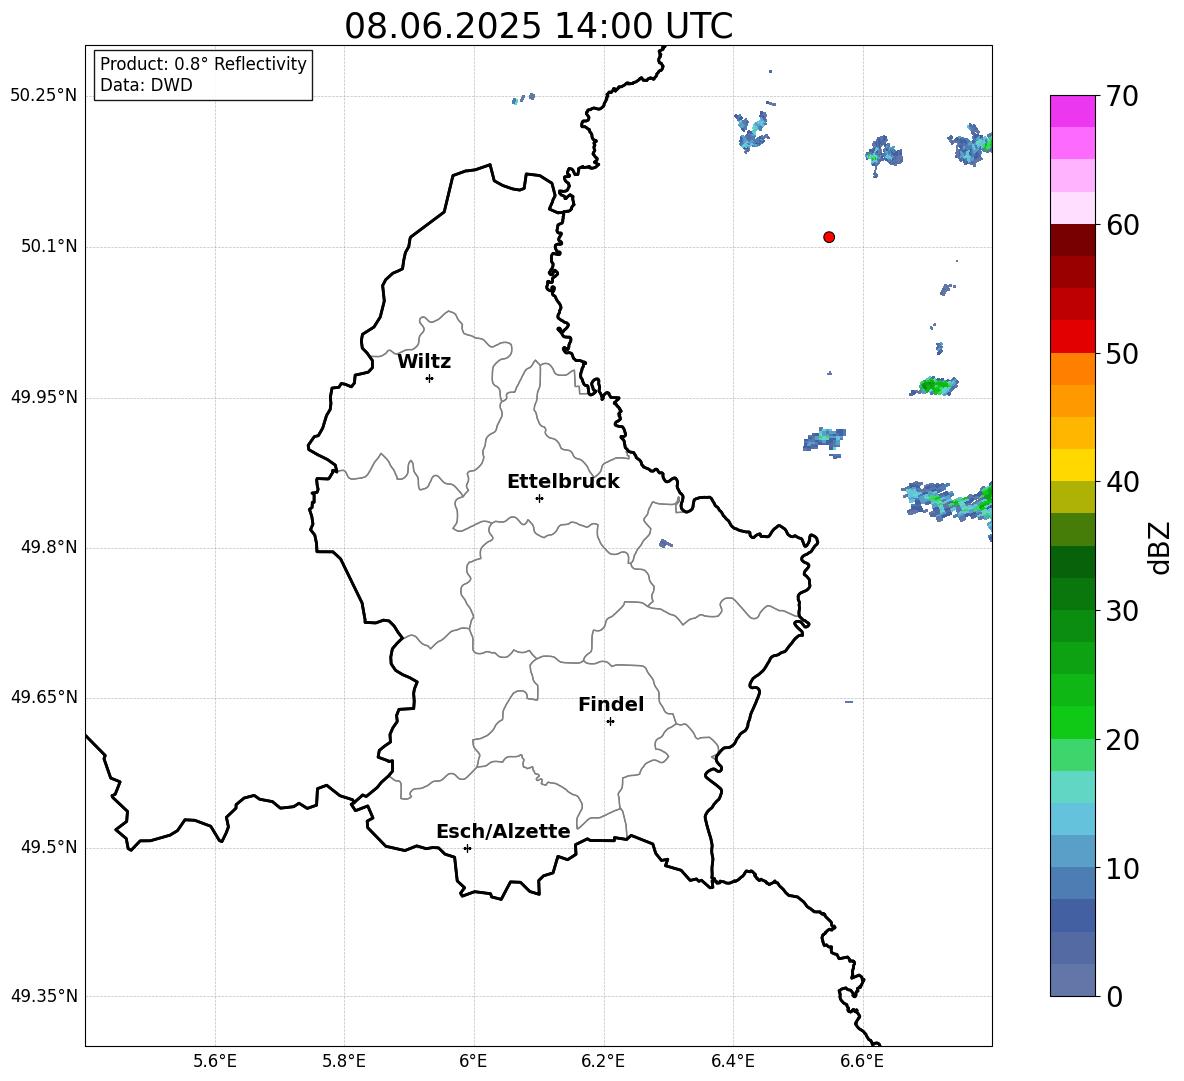Click the 50.1°N latitude label

coord(49,247)
